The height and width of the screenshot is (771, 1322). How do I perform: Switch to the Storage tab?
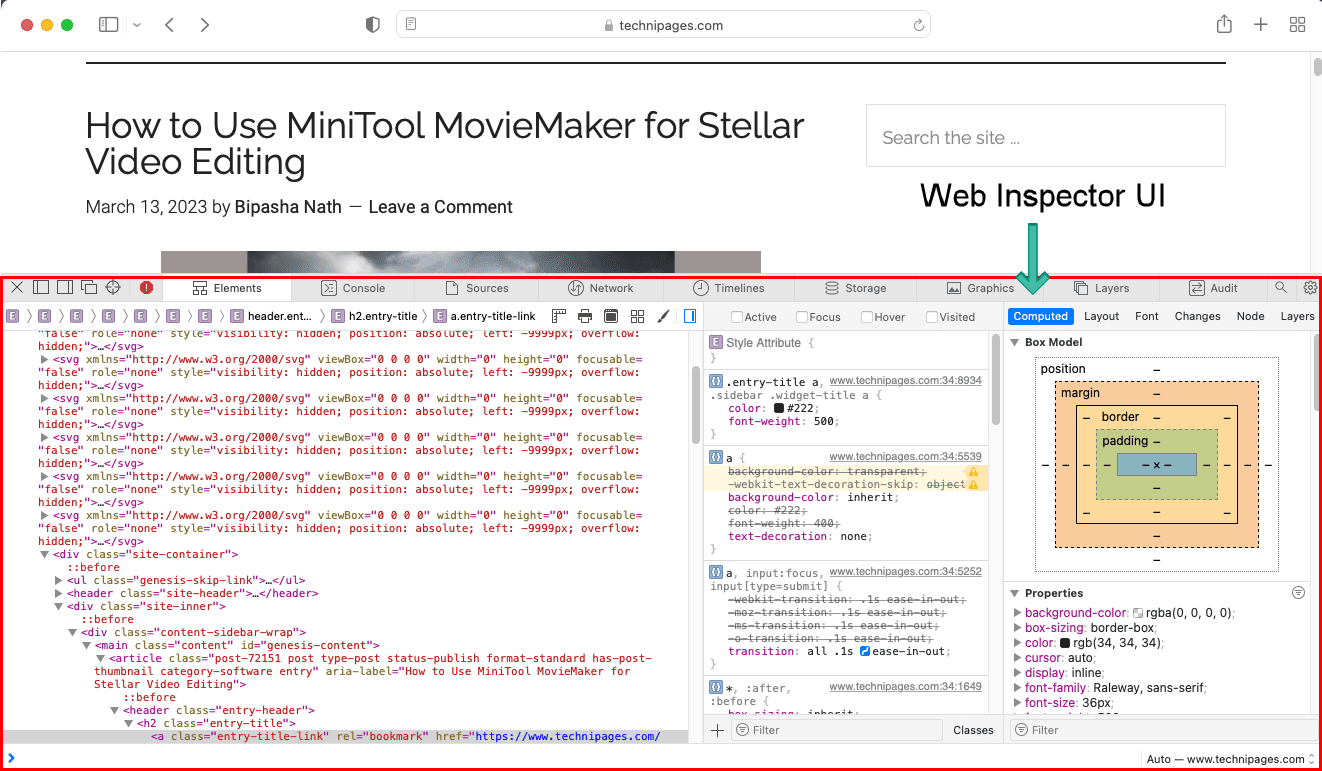coord(855,288)
